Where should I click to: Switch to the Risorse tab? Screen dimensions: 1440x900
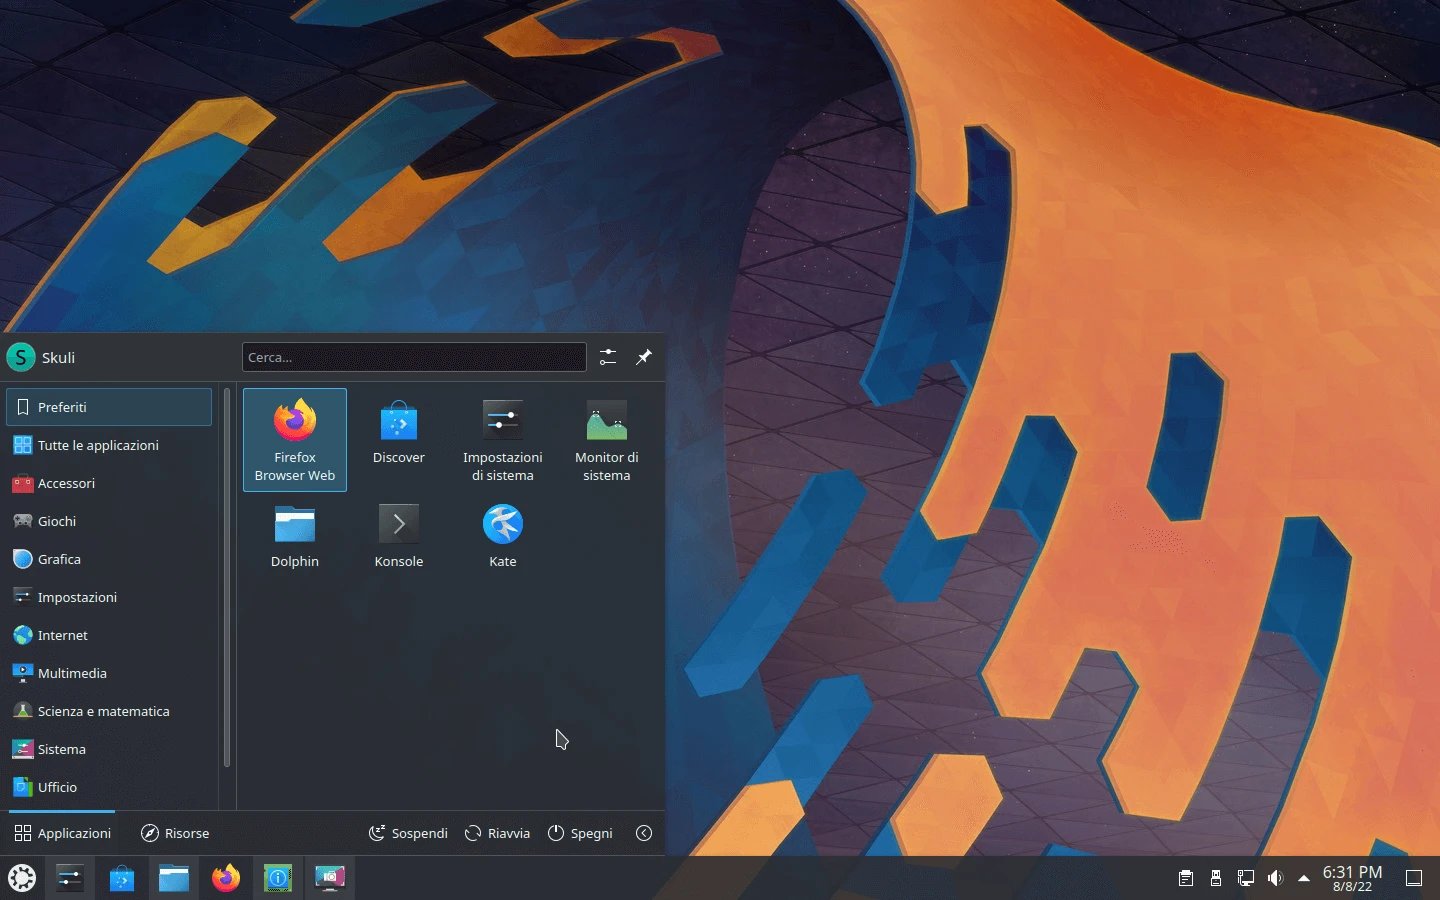pos(175,833)
